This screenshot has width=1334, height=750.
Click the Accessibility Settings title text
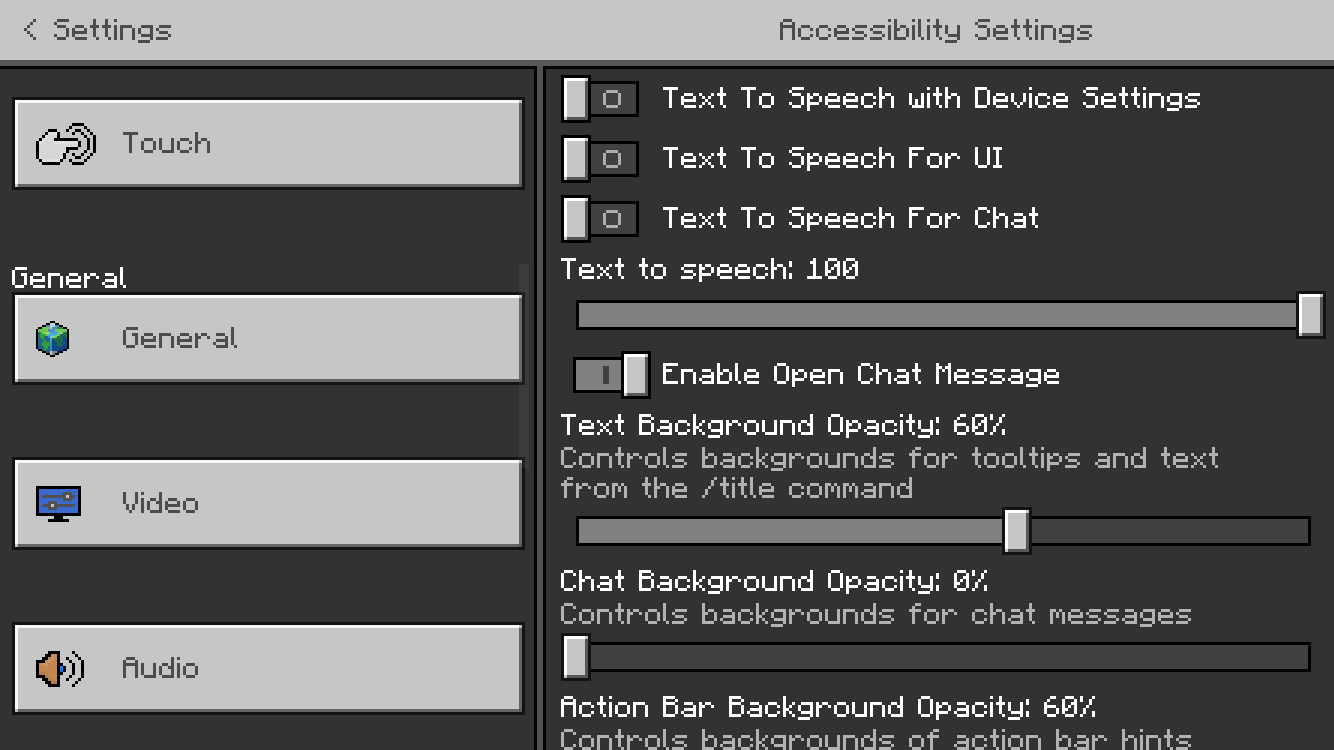pyautogui.click(x=935, y=30)
